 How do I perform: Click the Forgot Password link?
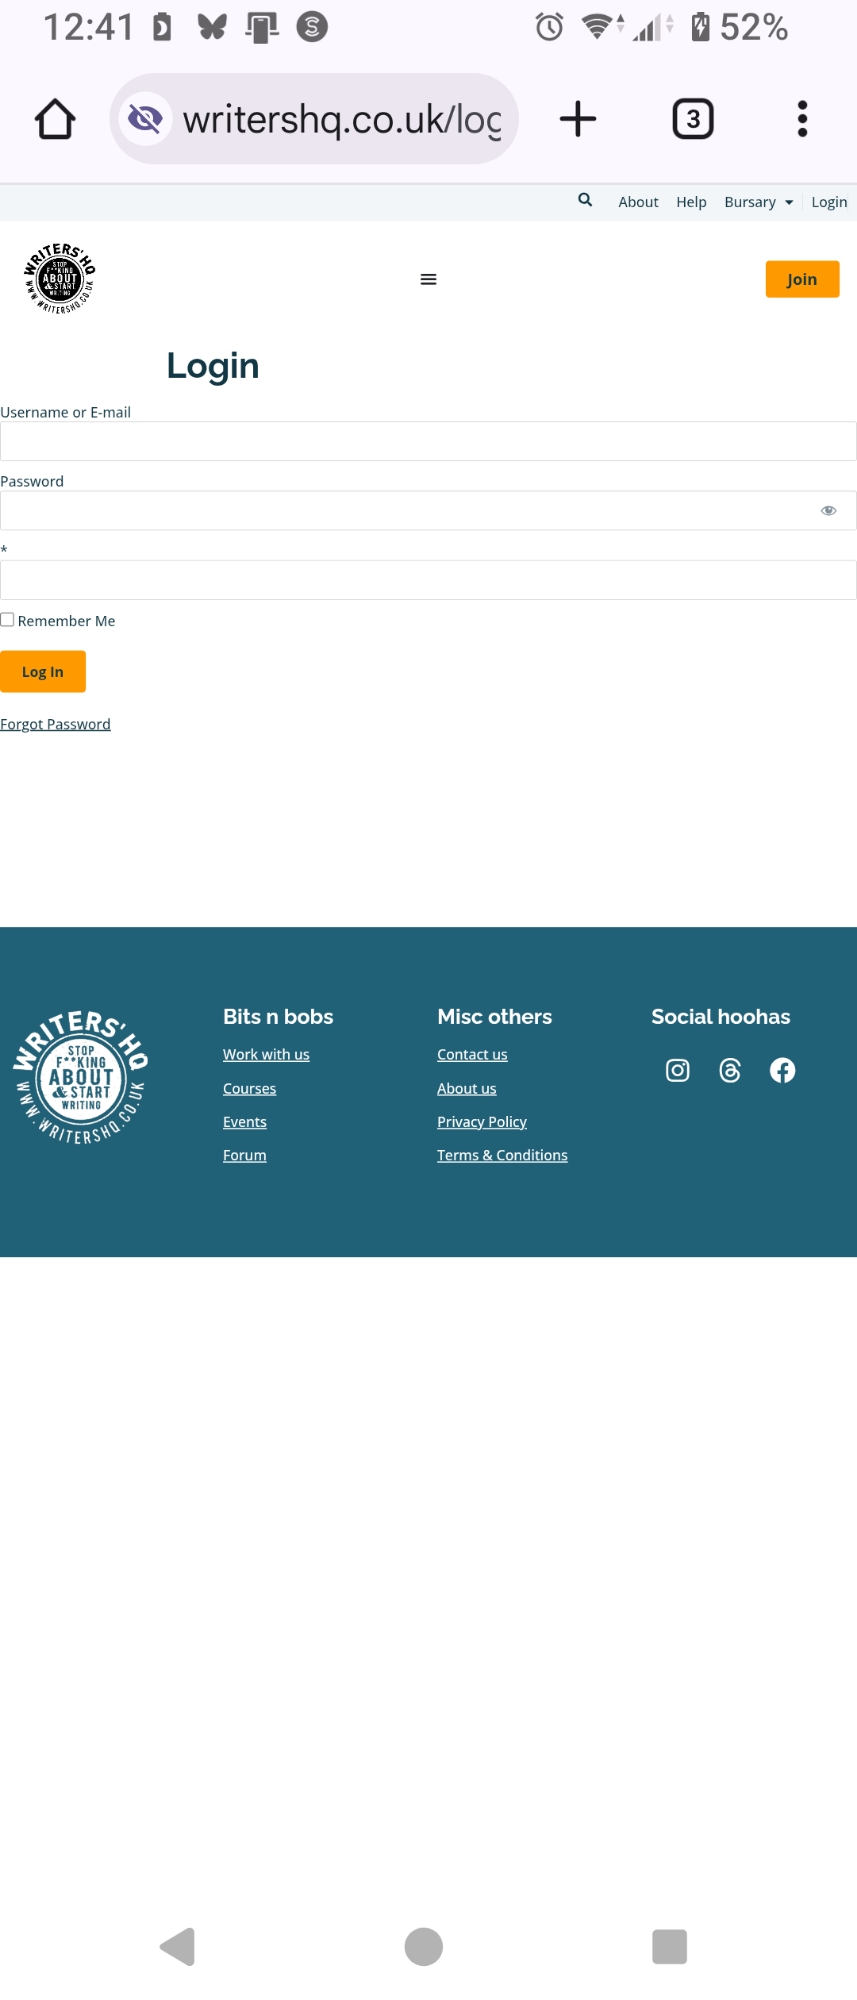click(56, 724)
